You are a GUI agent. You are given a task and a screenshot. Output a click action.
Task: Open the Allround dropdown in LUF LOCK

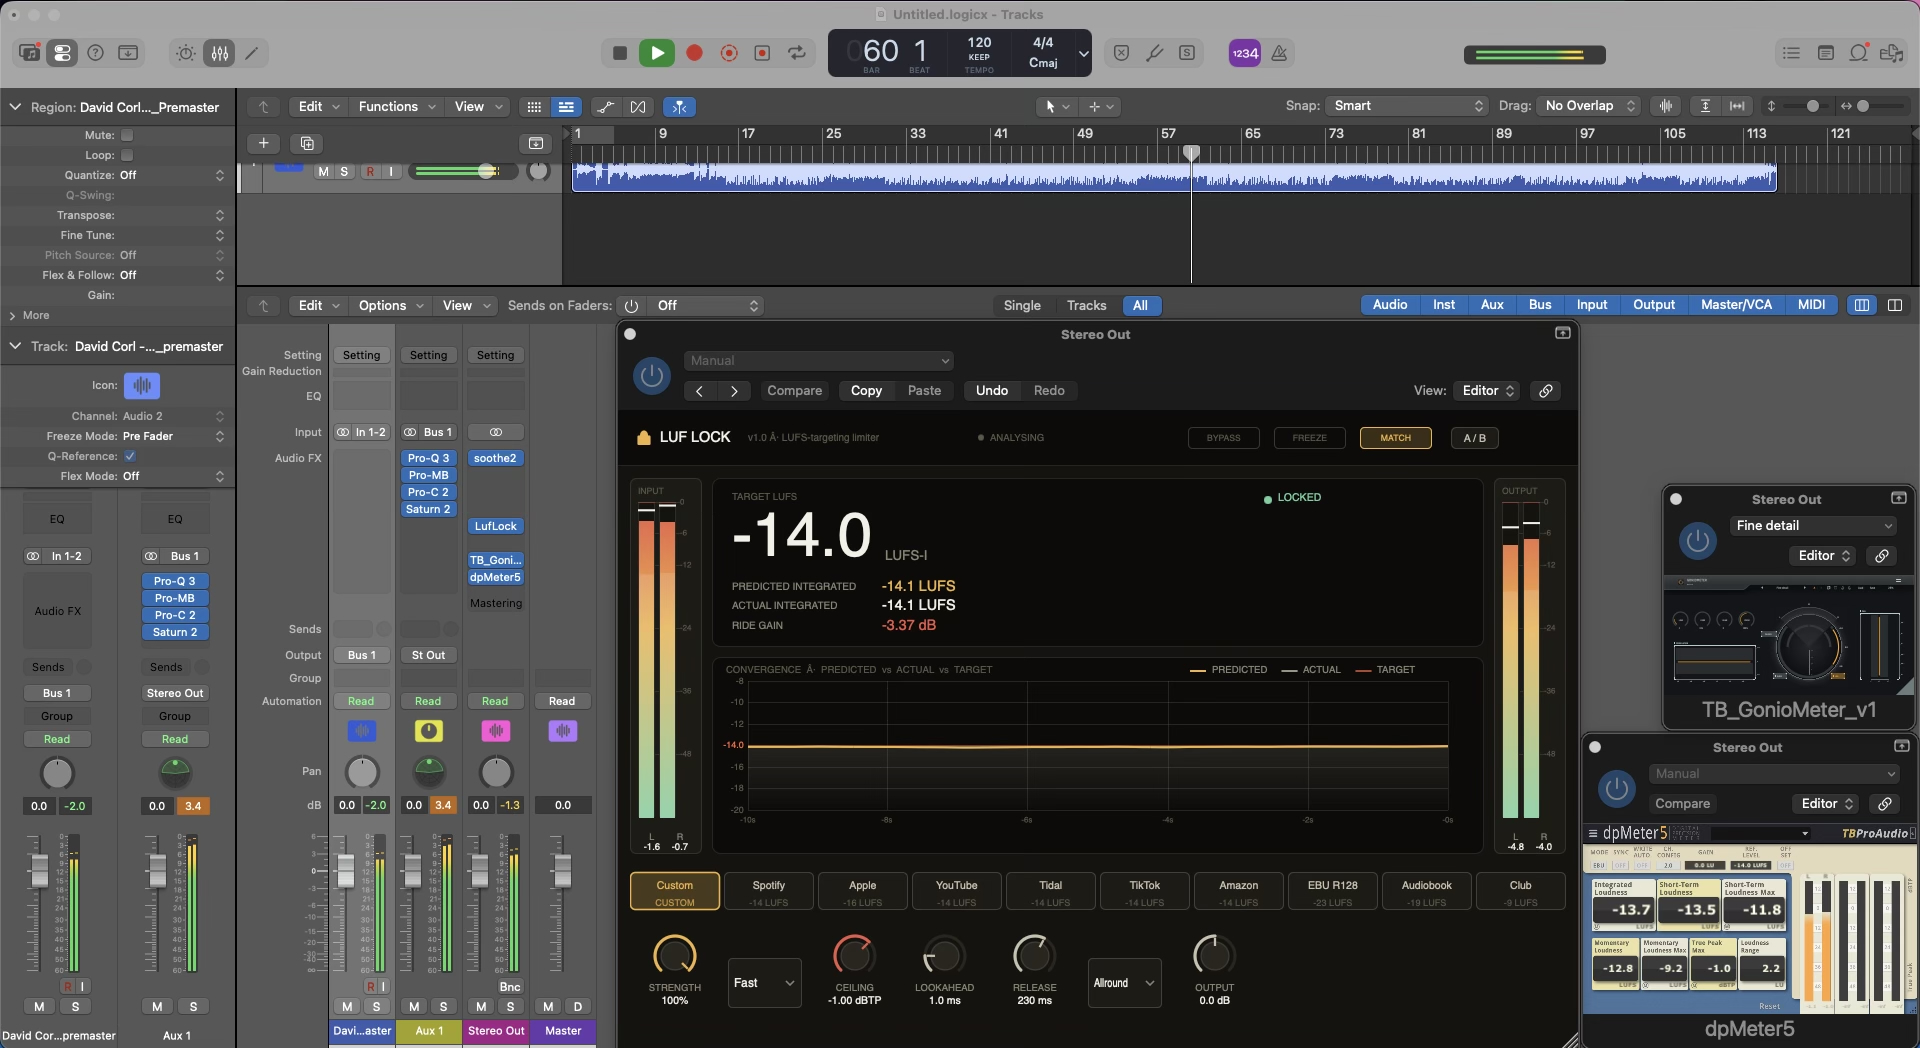pos(1124,983)
